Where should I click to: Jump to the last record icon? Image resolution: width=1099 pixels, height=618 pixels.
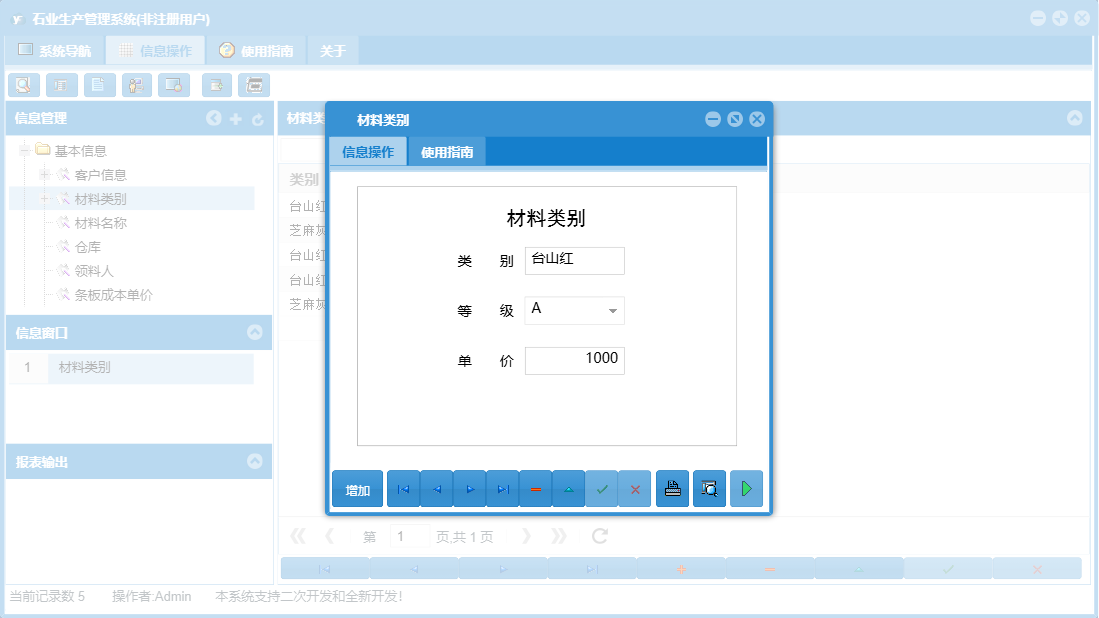coord(502,489)
